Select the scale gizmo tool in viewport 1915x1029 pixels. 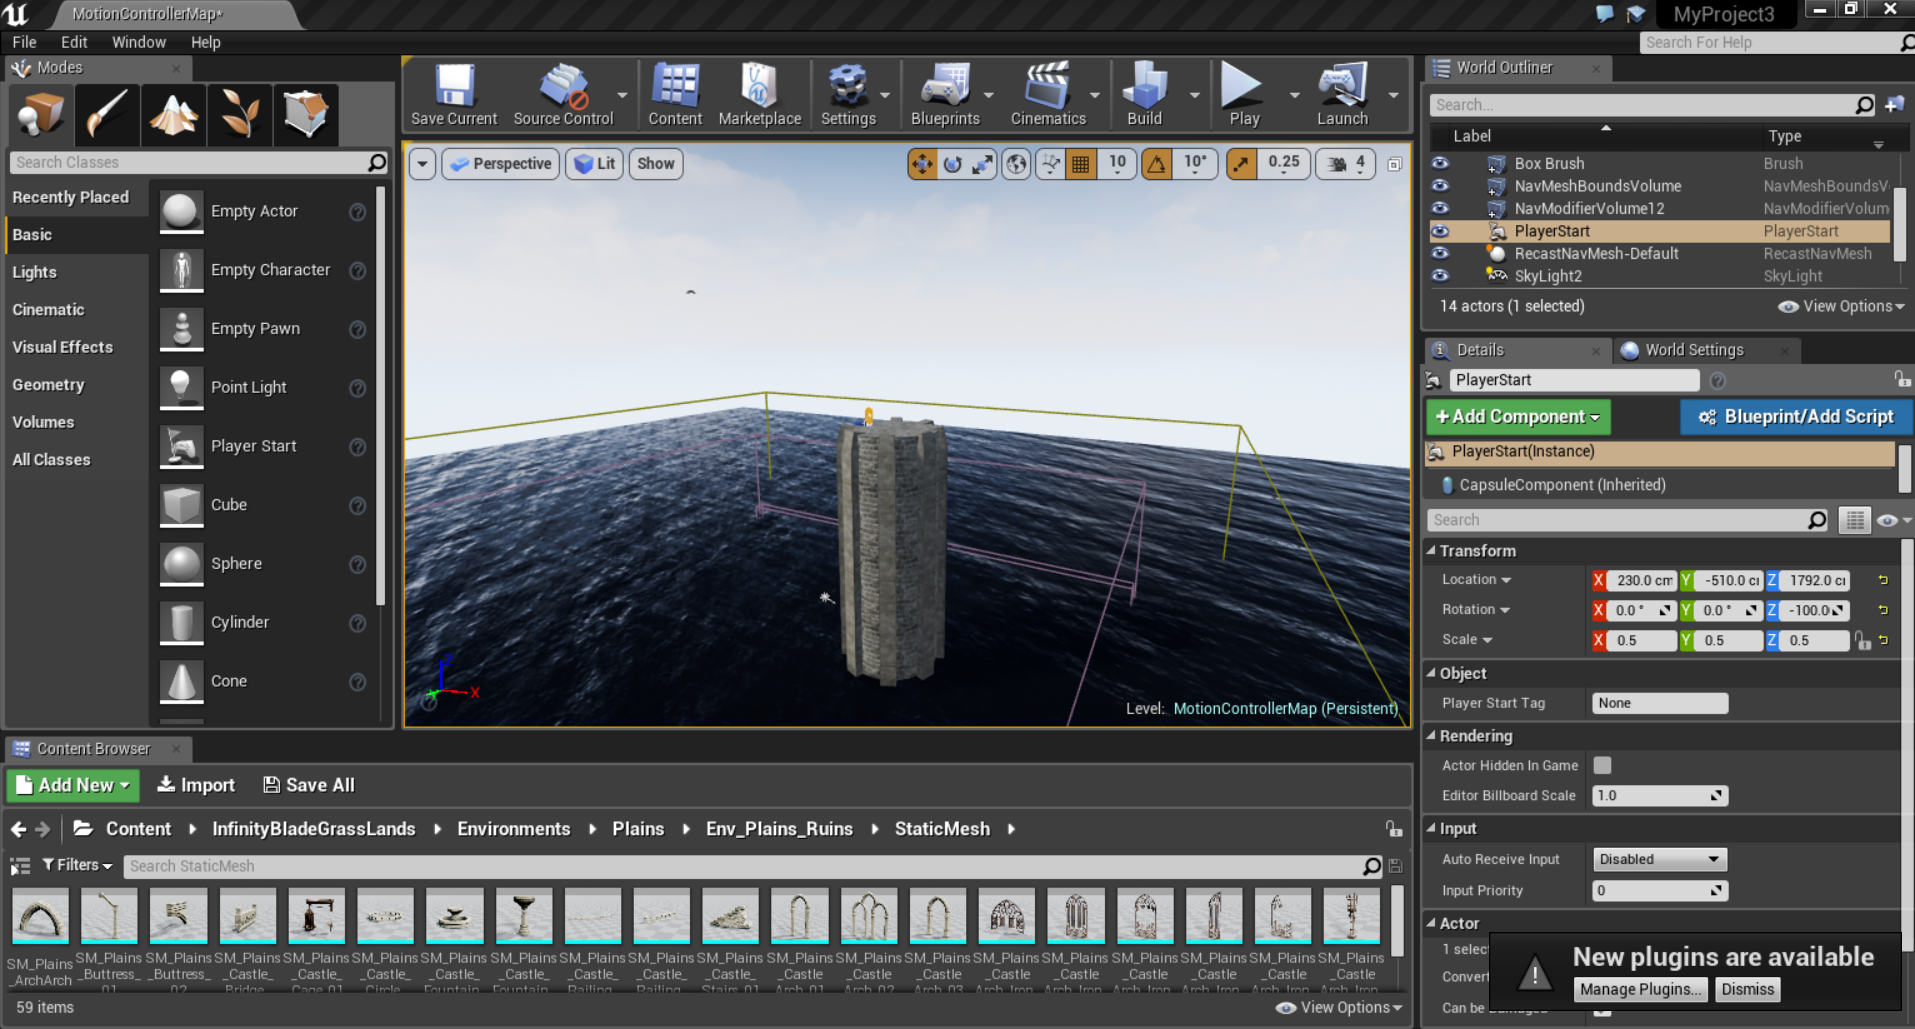coord(983,164)
